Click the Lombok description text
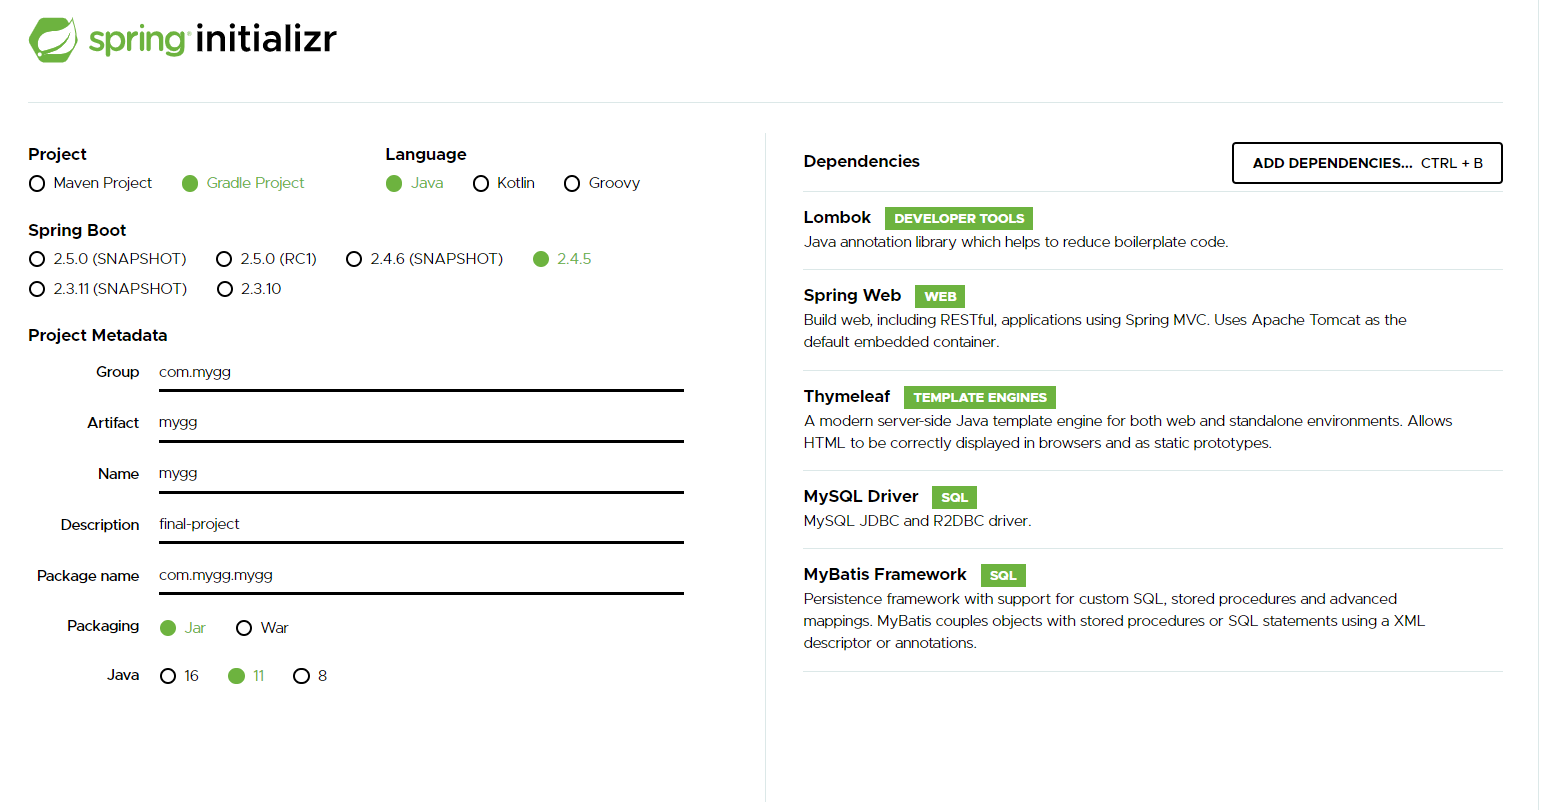This screenshot has width=1545, height=810. [1016, 242]
